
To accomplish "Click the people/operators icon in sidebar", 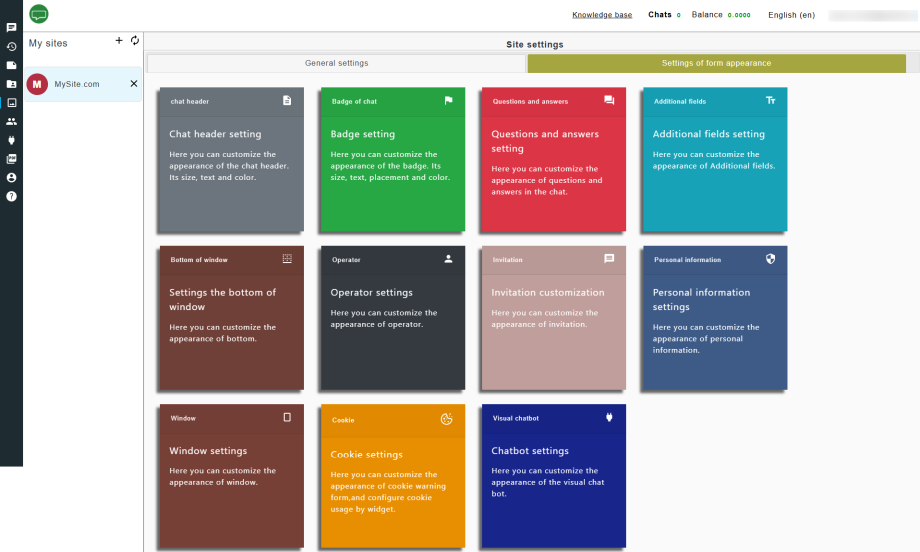I will click(11, 121).
